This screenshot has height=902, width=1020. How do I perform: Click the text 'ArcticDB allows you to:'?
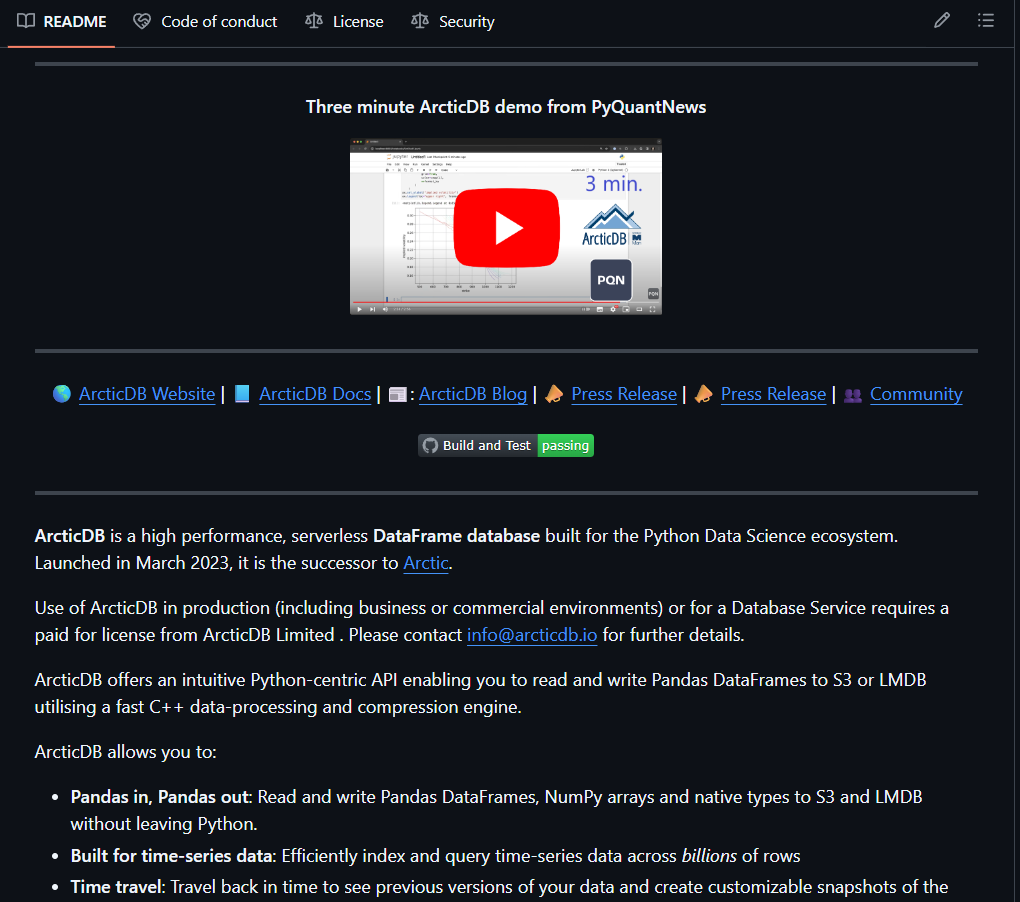[x=126, y=752]
